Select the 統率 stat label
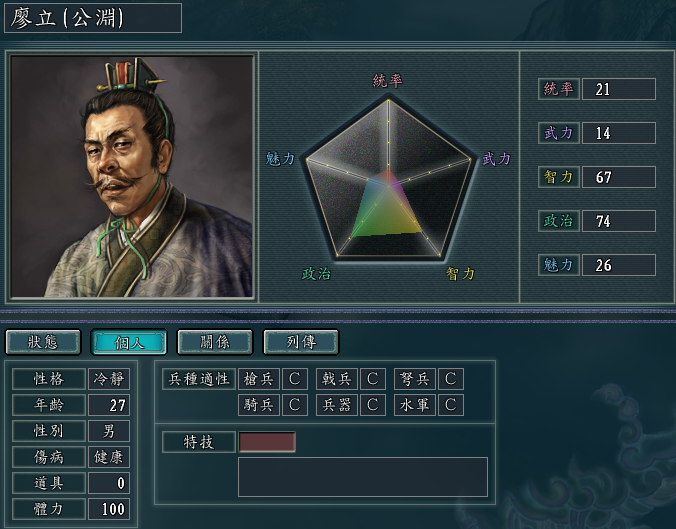The image size is (676, 529). 558,89
